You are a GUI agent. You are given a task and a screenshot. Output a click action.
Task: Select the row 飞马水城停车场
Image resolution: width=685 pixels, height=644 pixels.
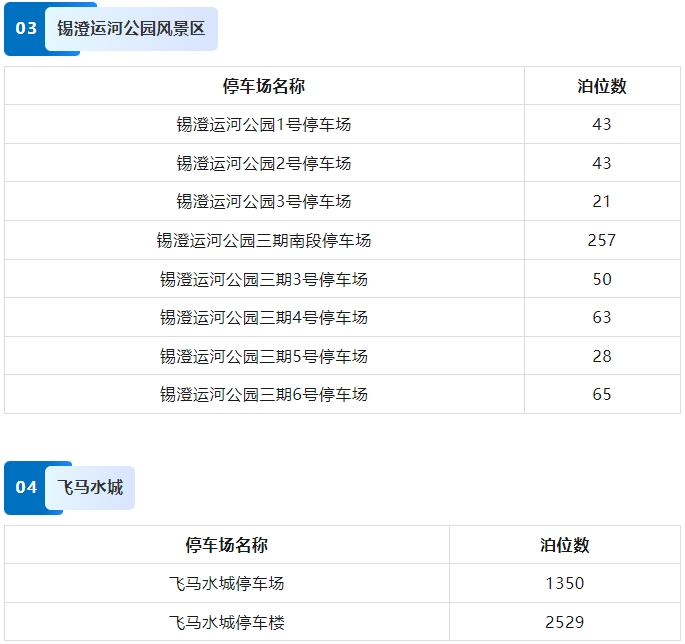[342, 583]
